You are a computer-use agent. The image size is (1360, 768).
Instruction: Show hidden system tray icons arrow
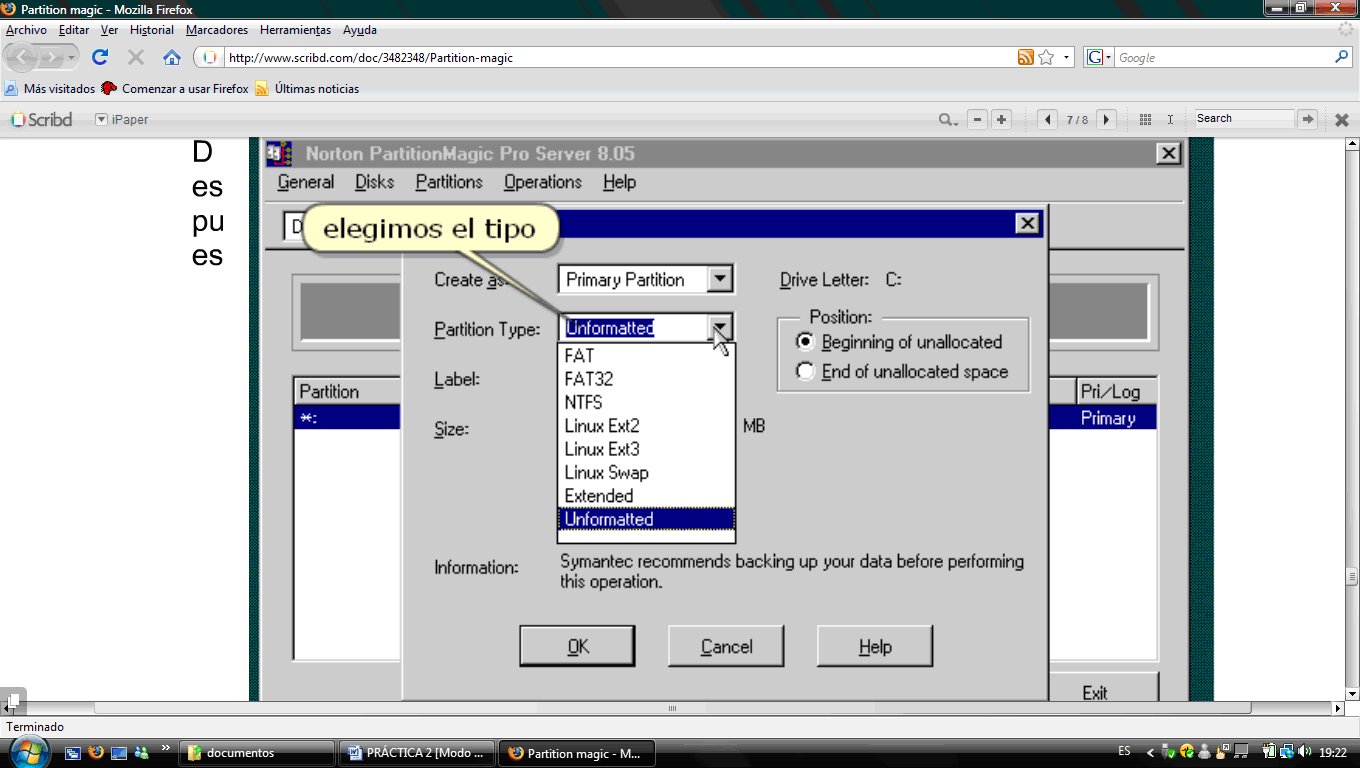(x=1150, y=752)
